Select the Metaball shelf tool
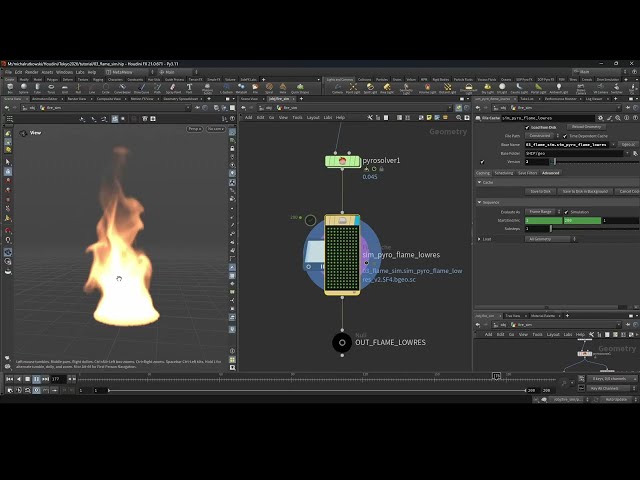Image resolution: width=640 pixels, height=480 pixels. click(x=241, y=88)
